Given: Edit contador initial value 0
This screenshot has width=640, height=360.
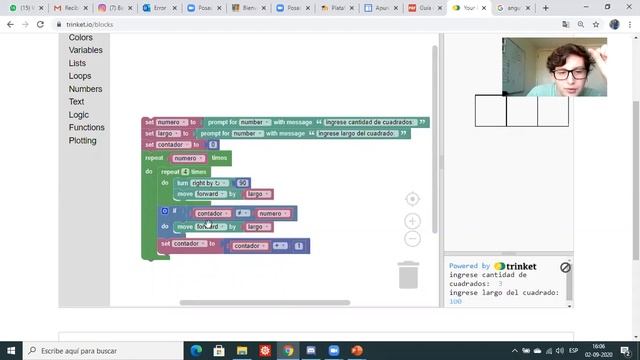Looking at the screenshot, I should point(213,145).
